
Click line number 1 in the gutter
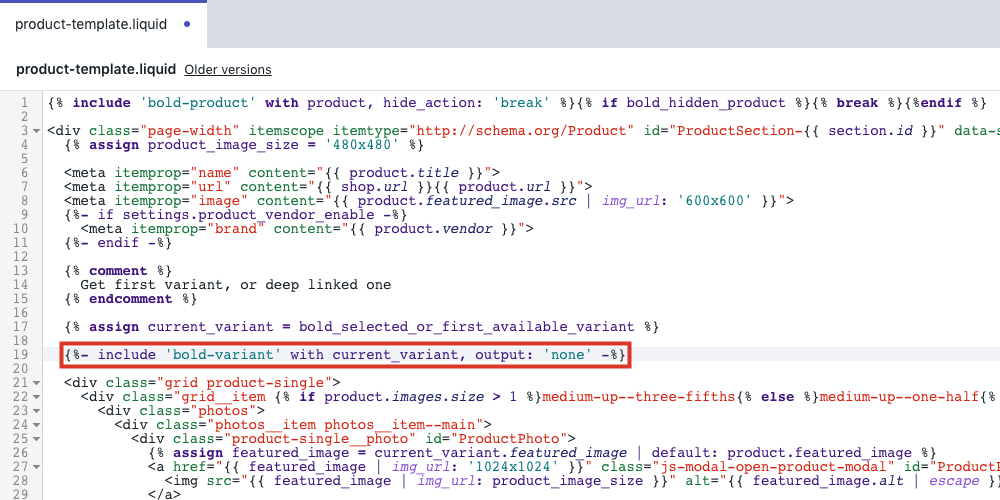click(24, 103)
